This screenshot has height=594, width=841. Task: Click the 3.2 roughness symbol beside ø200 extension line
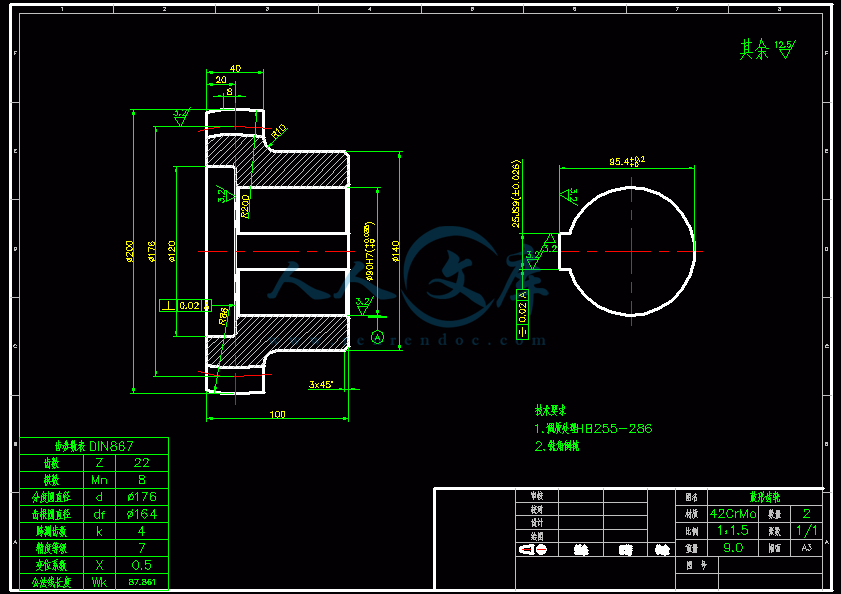point(181,117)
